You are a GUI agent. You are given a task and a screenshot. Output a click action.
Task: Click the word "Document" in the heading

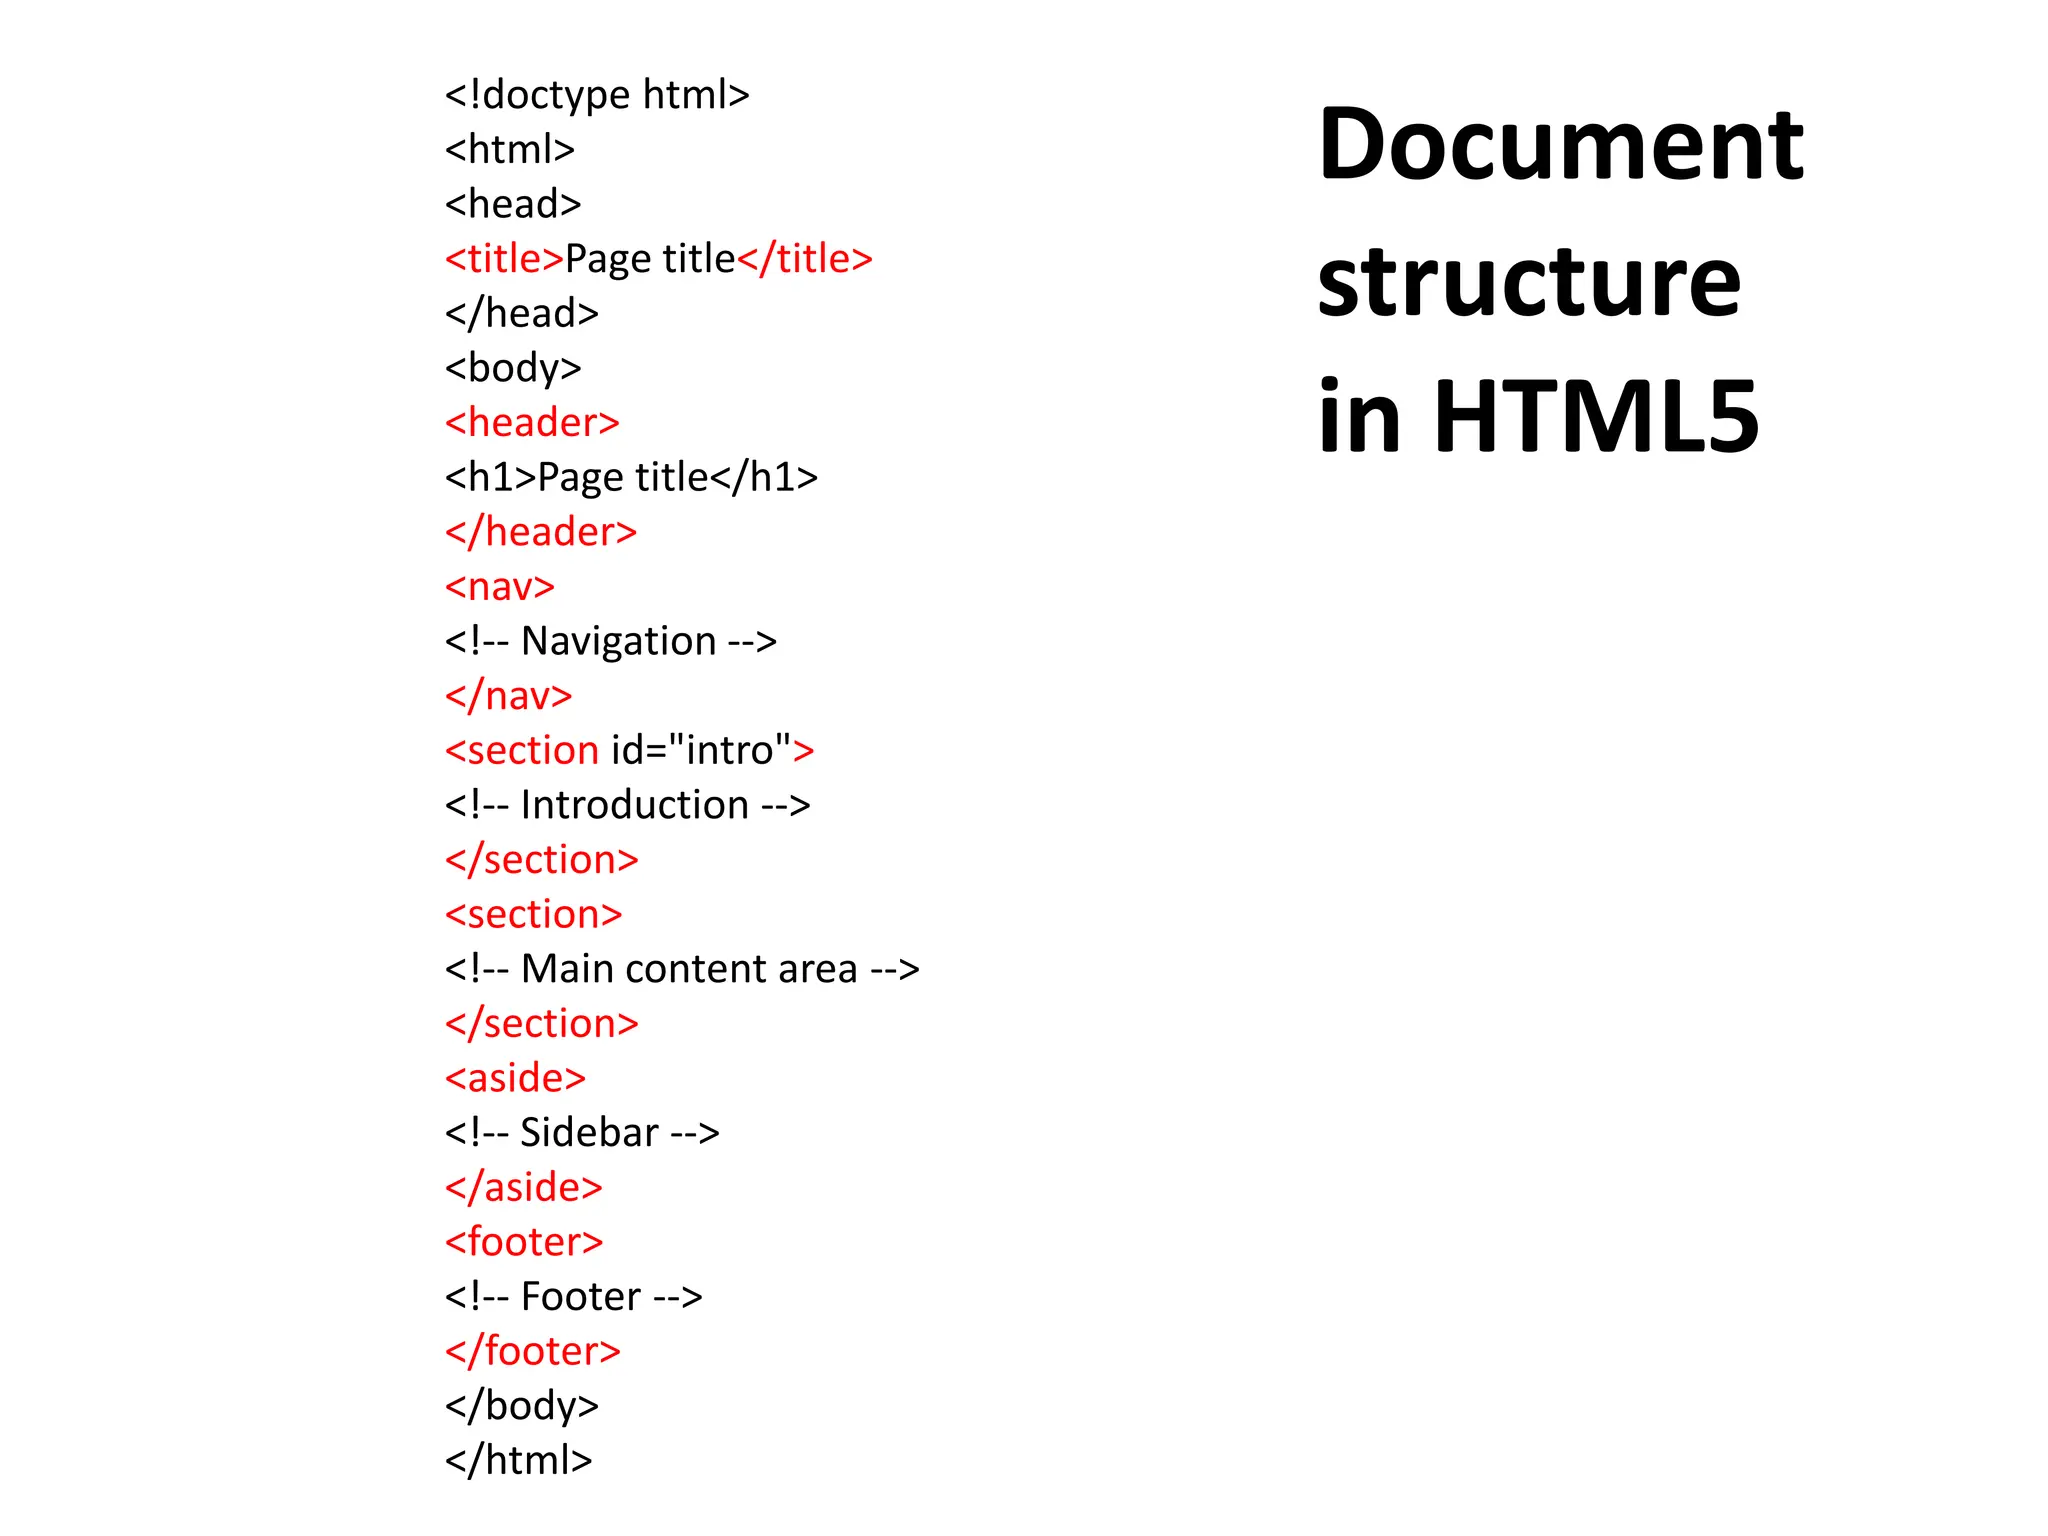point(1561,144)
